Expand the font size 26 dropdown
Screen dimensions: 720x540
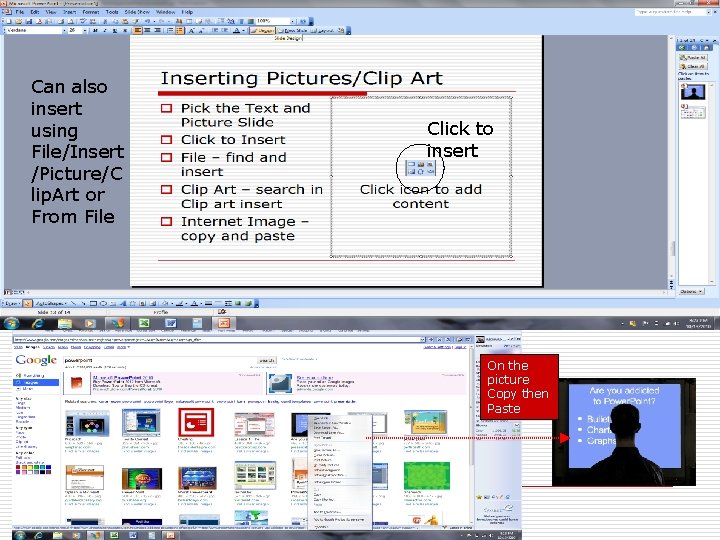(x=85, y=30)
